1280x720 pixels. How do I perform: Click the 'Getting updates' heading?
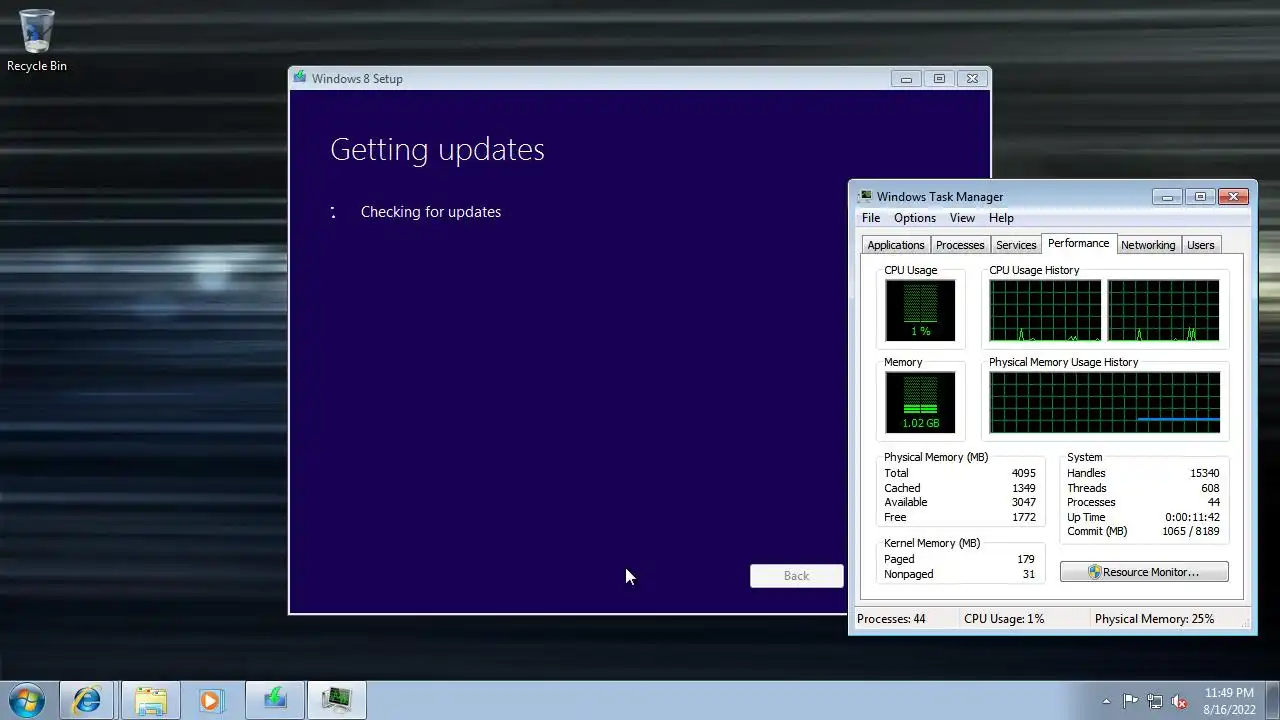tap(437, 149)
